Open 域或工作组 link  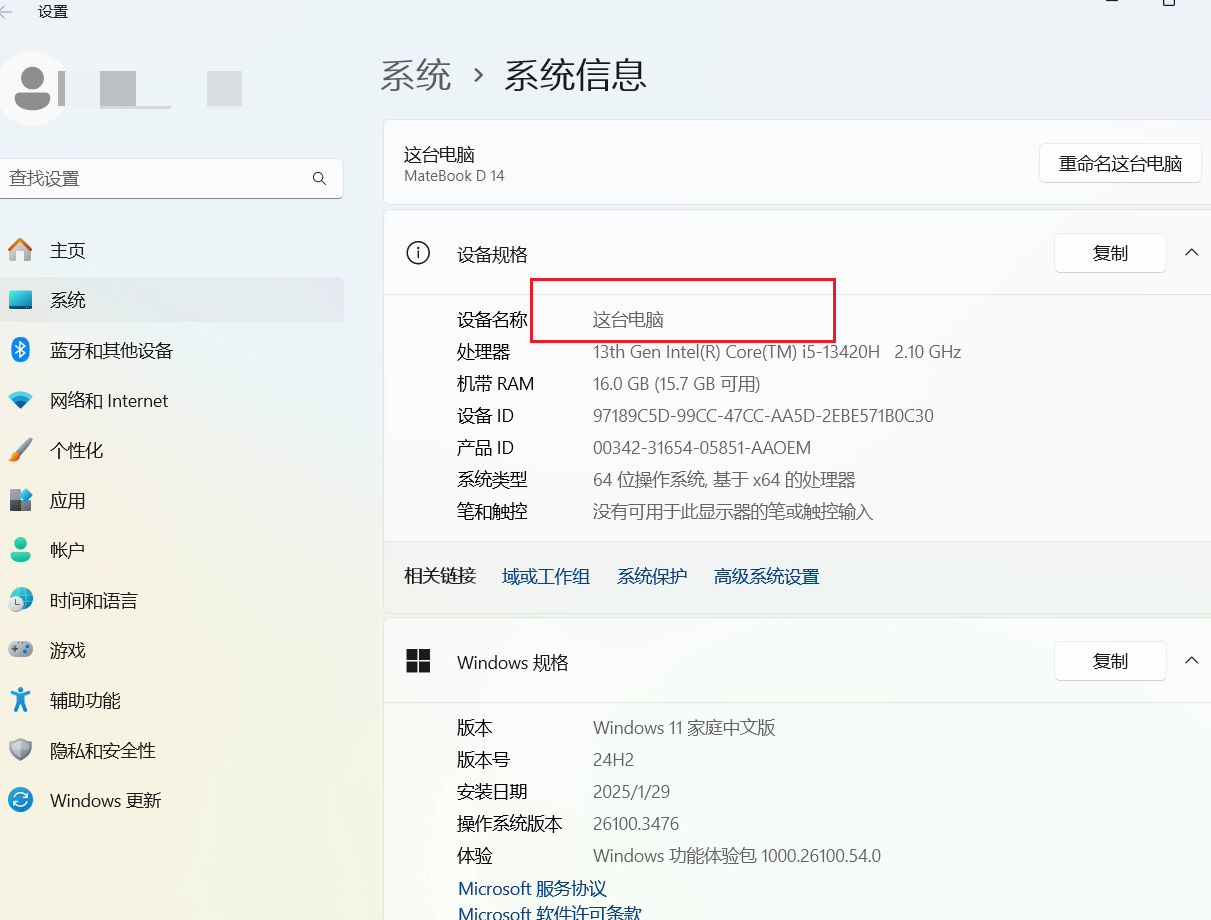tap(545, 576)
